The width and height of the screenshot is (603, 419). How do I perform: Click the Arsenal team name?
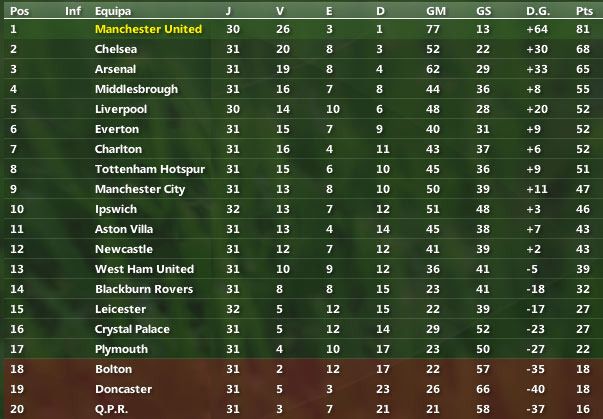pos(116,69)
